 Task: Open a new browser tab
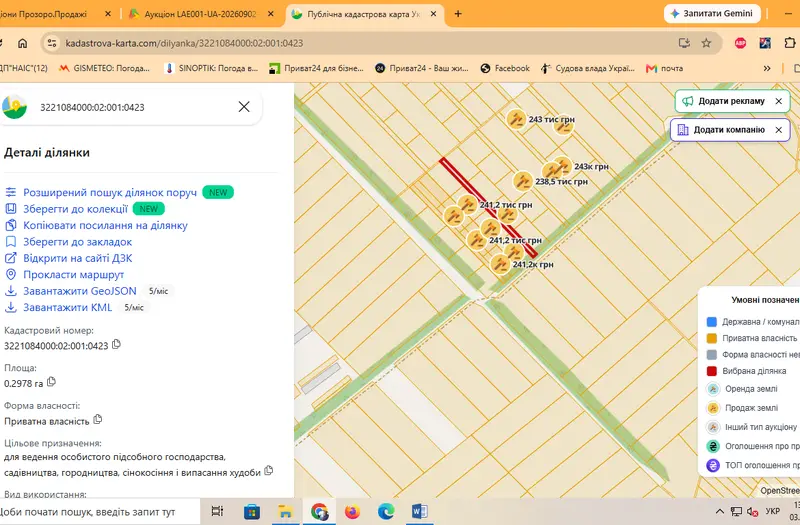(458, 14)
